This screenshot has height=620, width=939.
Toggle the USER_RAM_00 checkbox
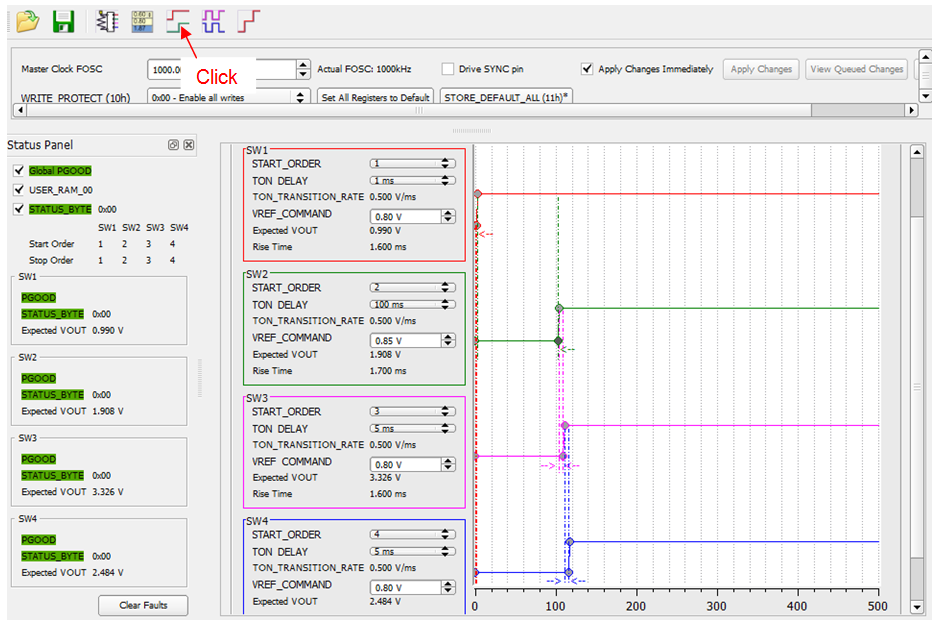click(x=18, y=190)
